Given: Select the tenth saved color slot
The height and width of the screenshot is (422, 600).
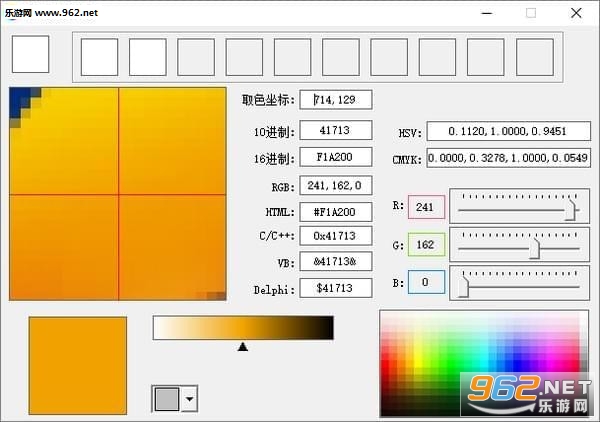Looking at the screenshot, I should (535, 57).
